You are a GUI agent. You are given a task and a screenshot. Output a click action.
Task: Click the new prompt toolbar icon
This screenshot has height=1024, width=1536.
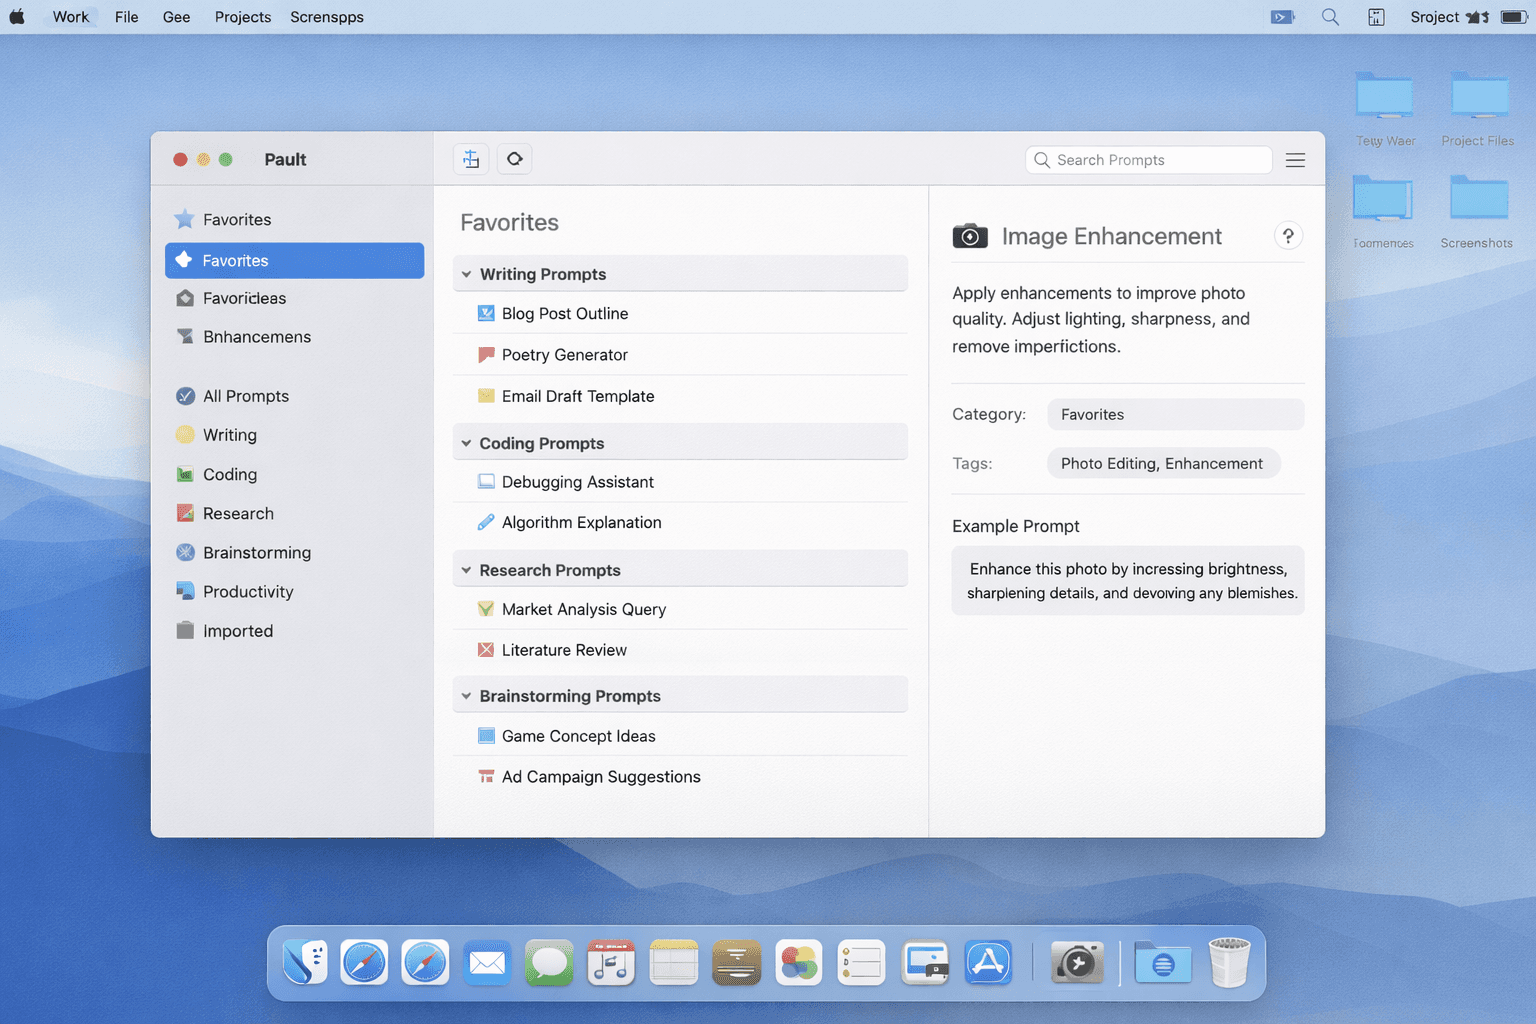(471, 159)
